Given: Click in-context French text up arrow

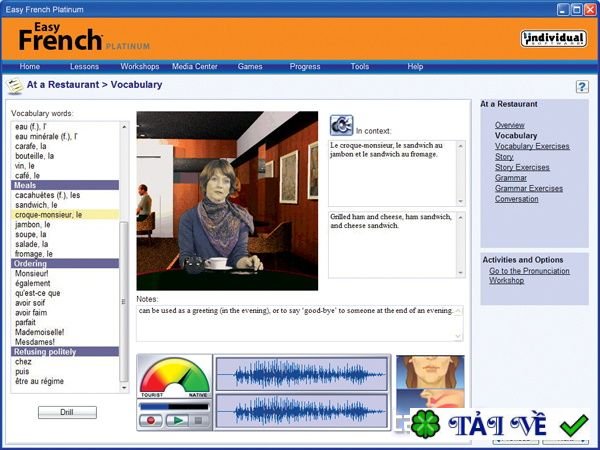Looking at the screenshot, I should [461, 146].
